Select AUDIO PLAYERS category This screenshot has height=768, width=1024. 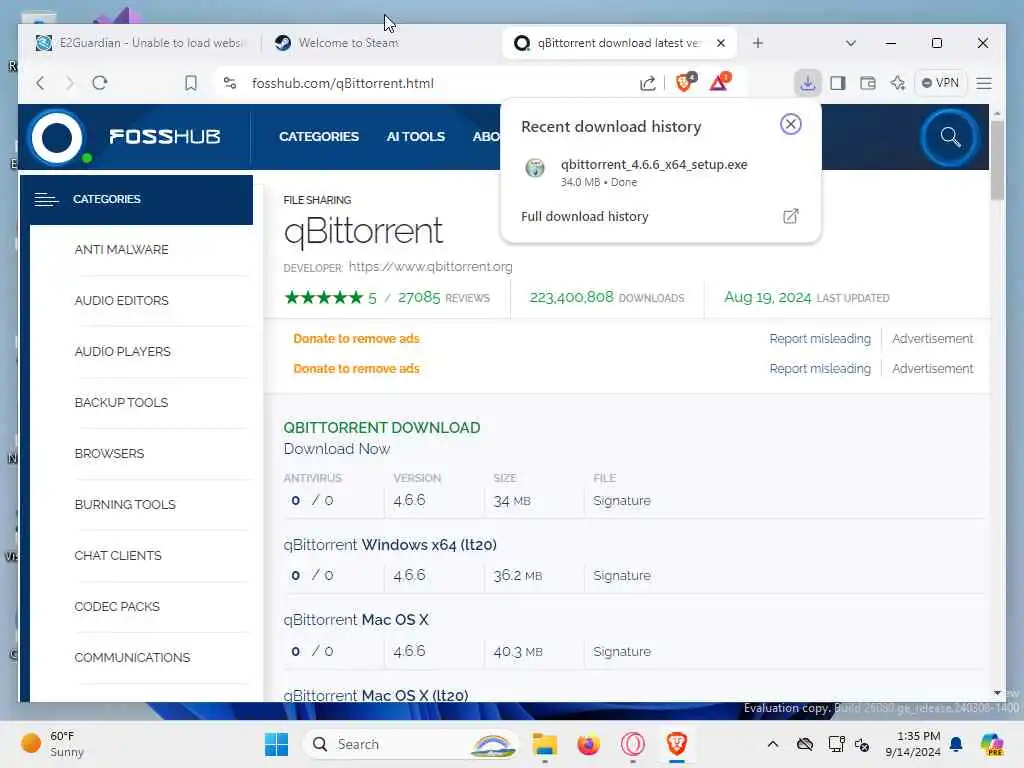[x=123, y=351]
